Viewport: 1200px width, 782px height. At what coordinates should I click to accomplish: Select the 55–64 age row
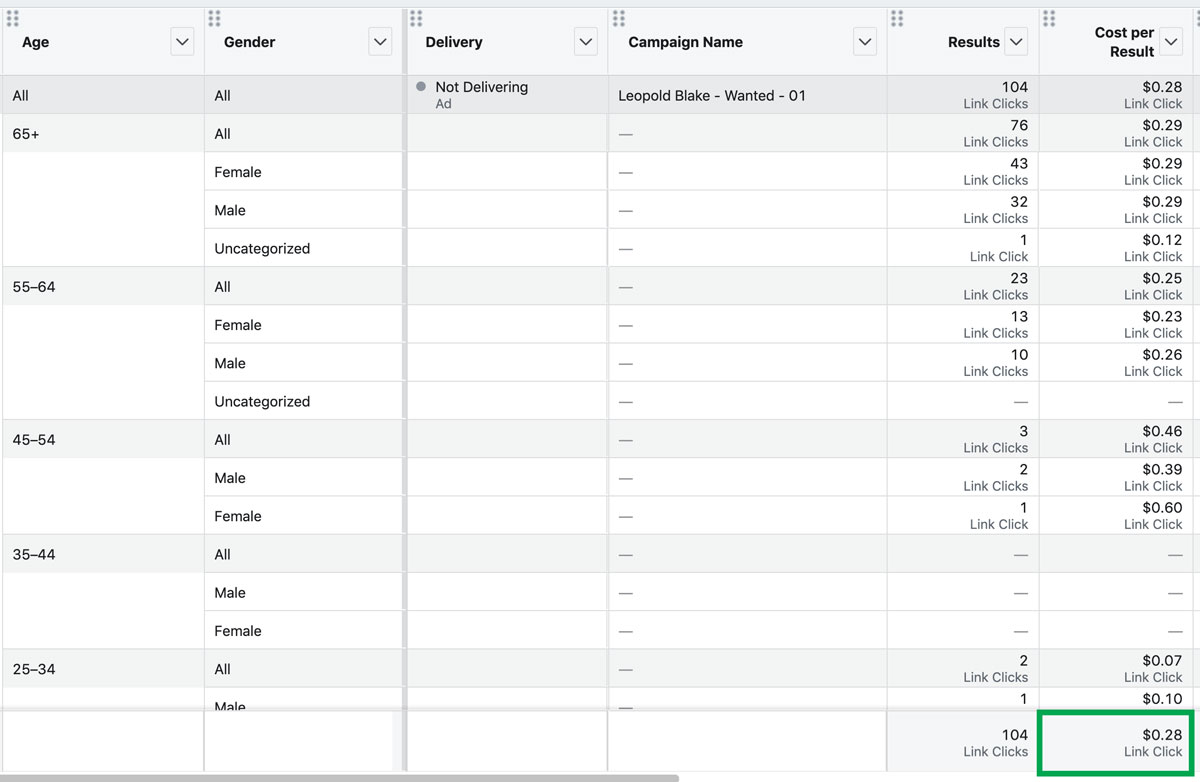pyautogui.click(x=600, y=287)
